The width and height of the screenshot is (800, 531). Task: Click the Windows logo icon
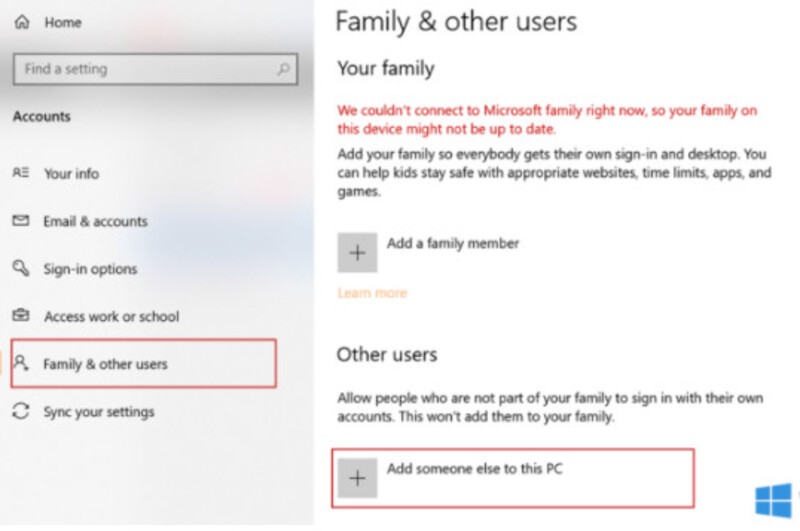[x=773, y=500]
